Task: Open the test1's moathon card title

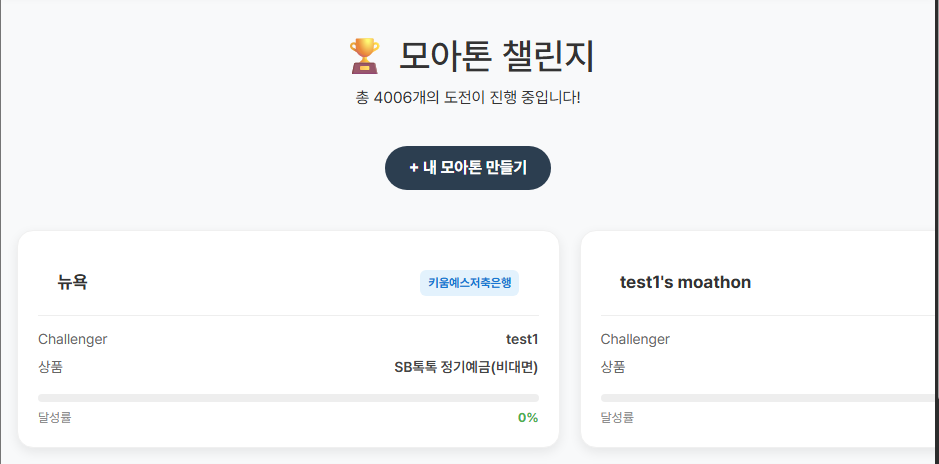Action: [685, 282]
